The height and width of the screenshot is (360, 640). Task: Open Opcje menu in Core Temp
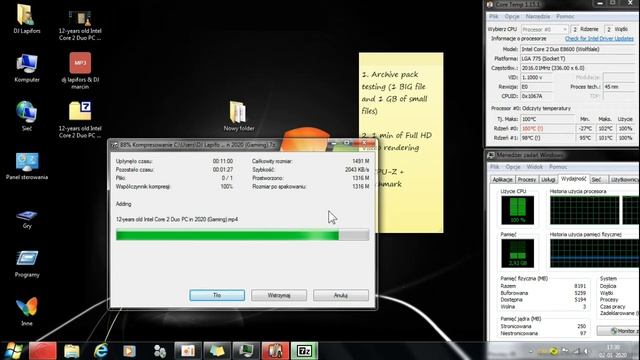512,16
